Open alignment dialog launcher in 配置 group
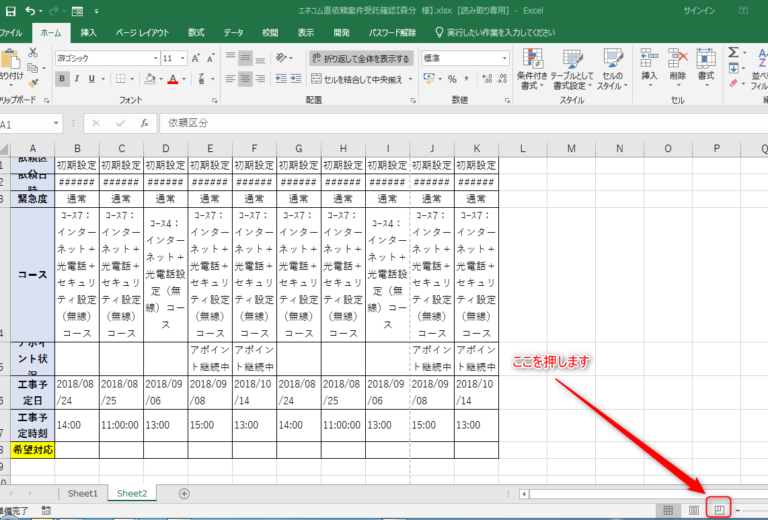This screenshot has width=768, height=520. pos(413,100)
